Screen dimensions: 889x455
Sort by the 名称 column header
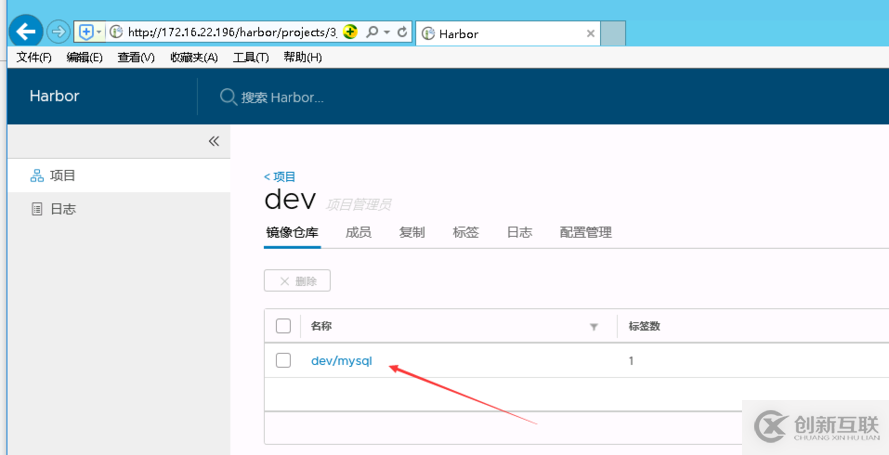321,326
